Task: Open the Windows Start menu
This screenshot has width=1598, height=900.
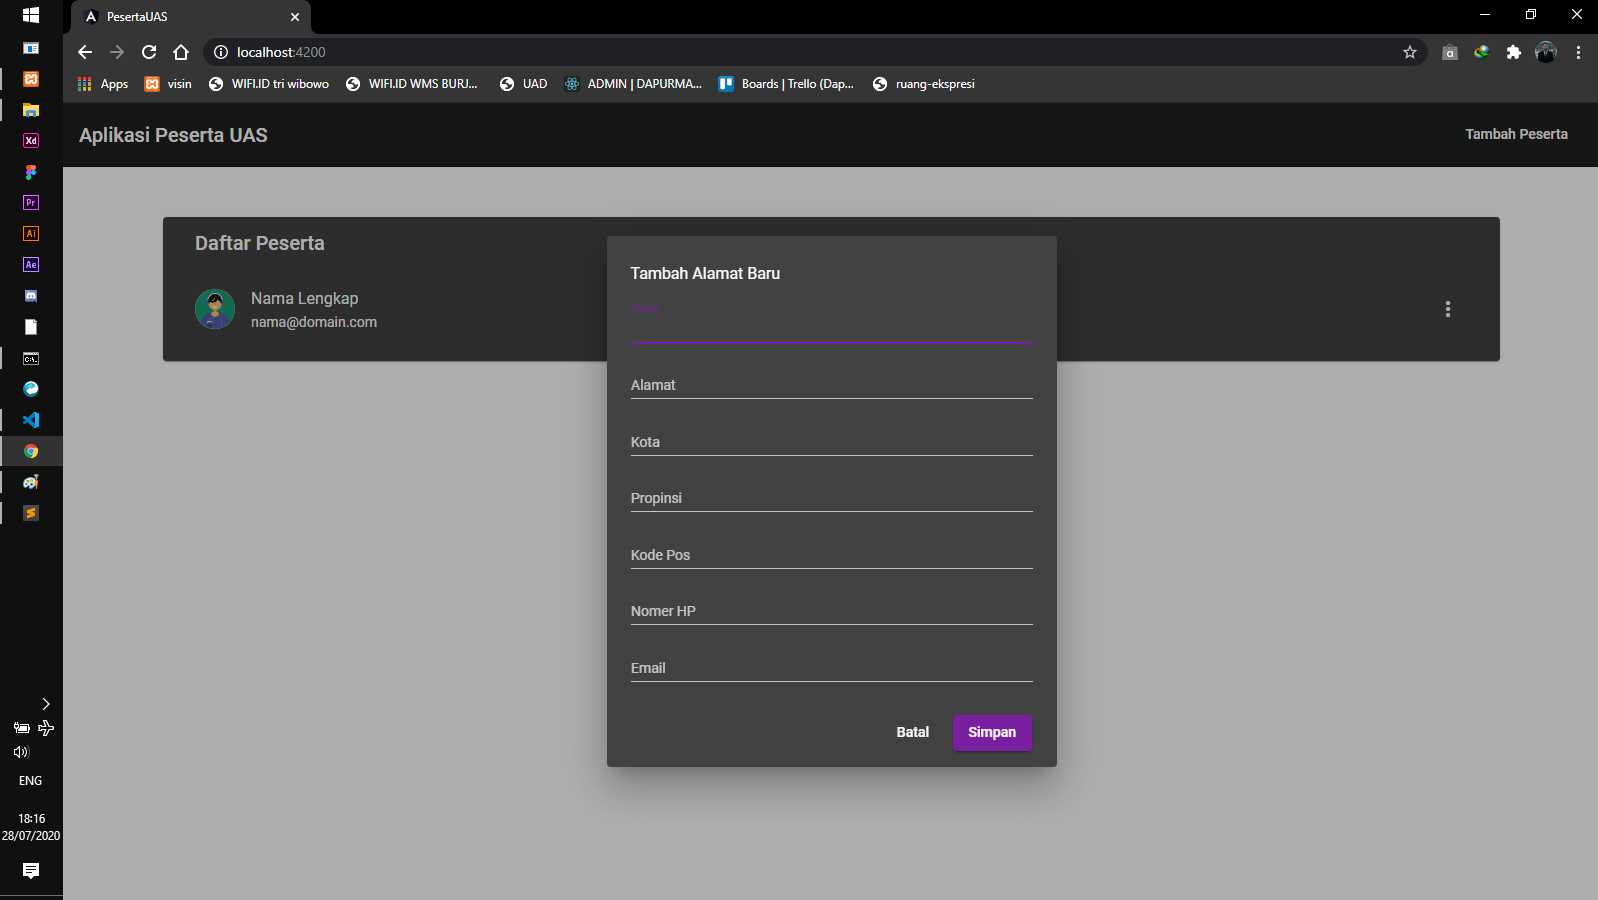Action: tap(31, 15)
